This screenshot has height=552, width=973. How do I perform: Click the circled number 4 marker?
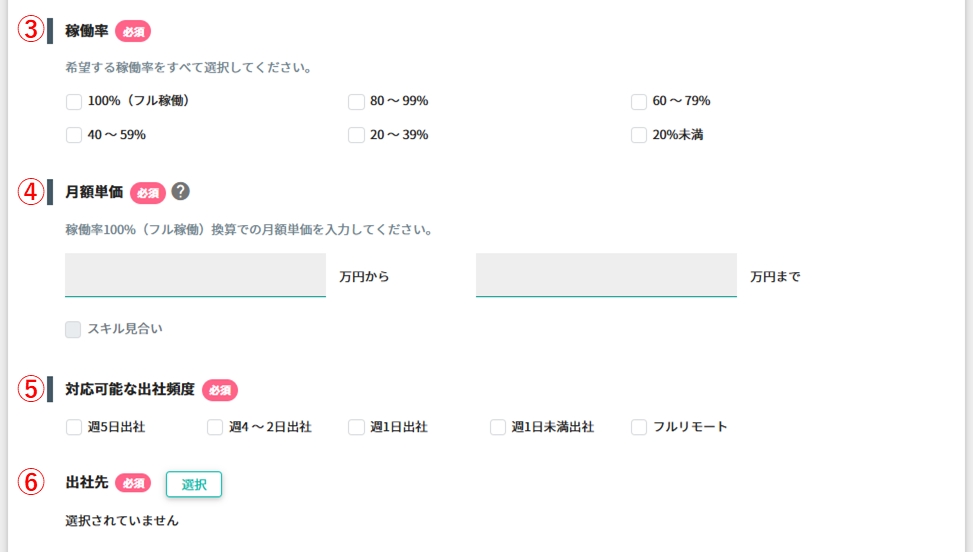[x=31, y=192]
